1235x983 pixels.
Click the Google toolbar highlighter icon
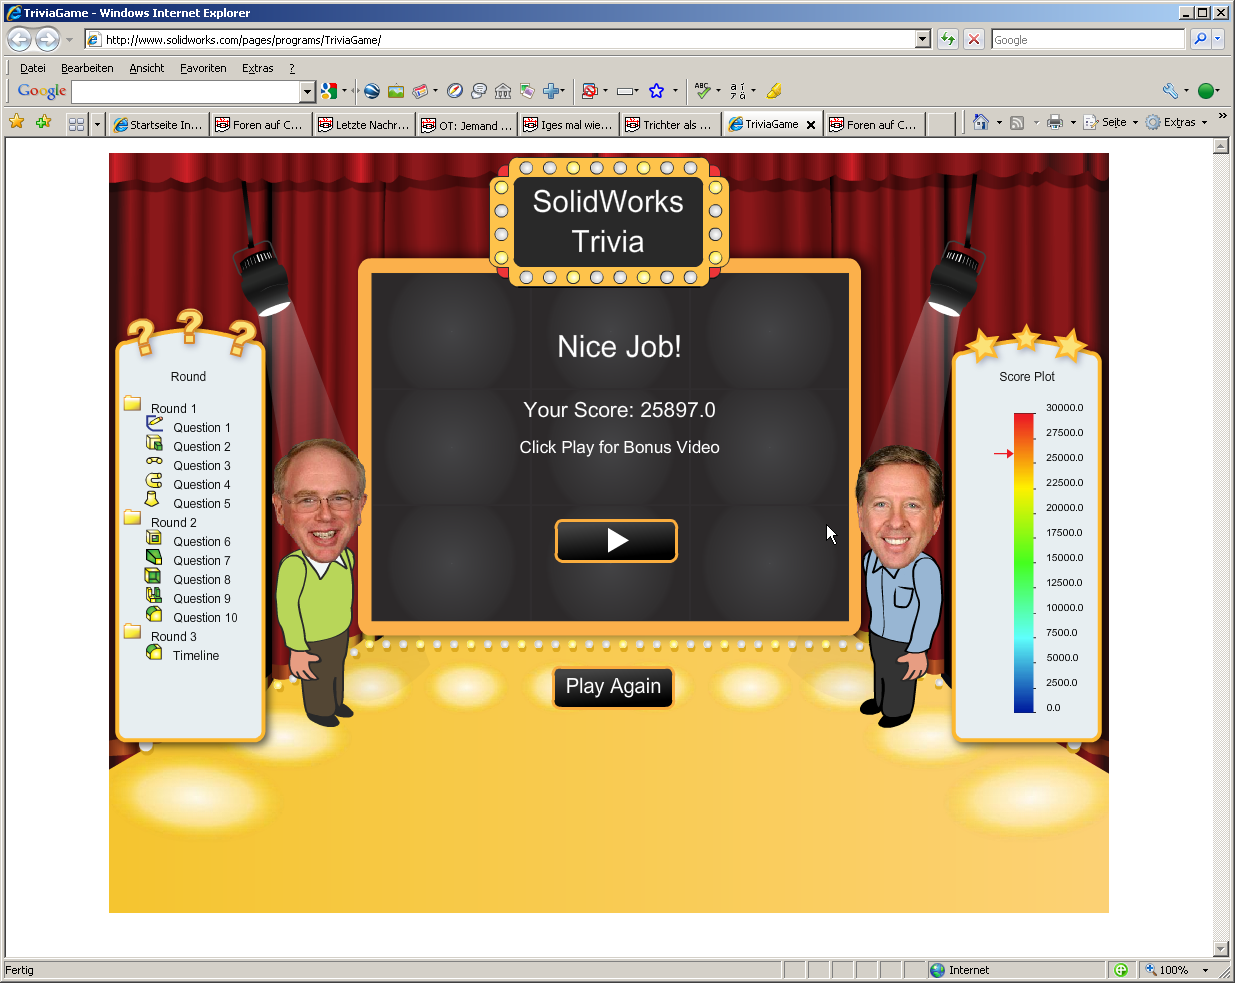point(774,91)
